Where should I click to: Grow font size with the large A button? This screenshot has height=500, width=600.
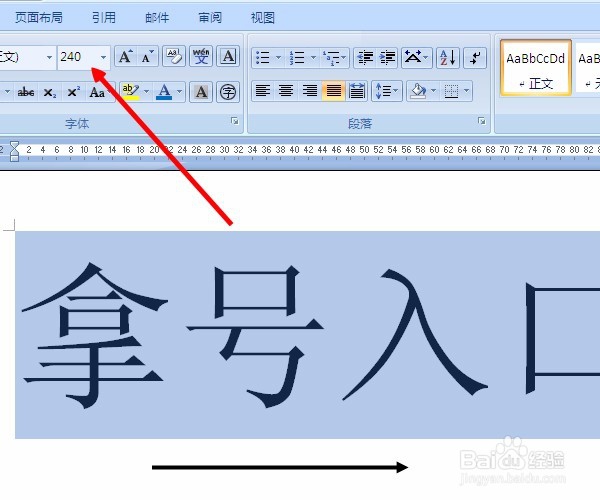tap(126, 57)
